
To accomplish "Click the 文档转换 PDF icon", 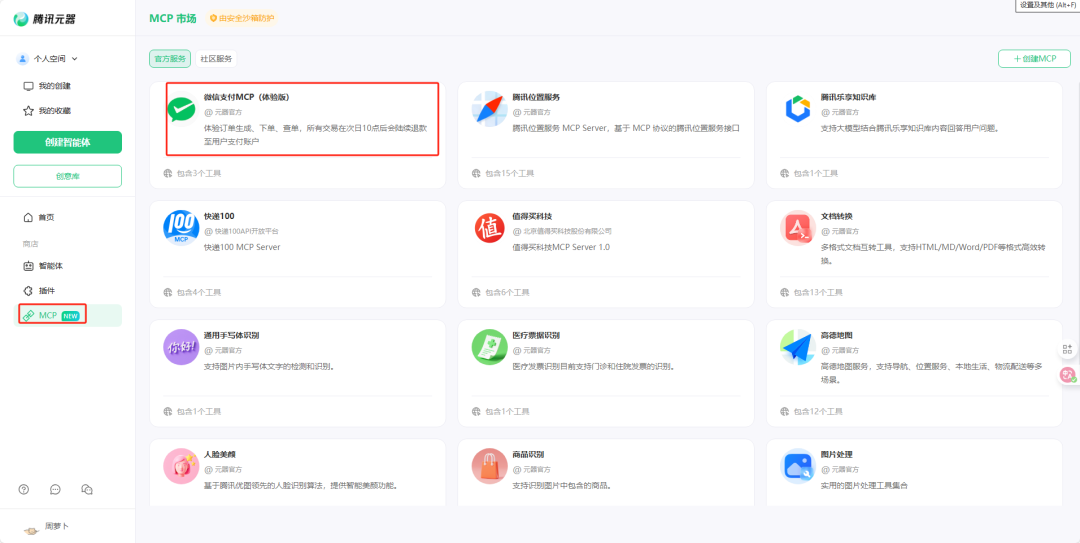I will pos(797,228).
